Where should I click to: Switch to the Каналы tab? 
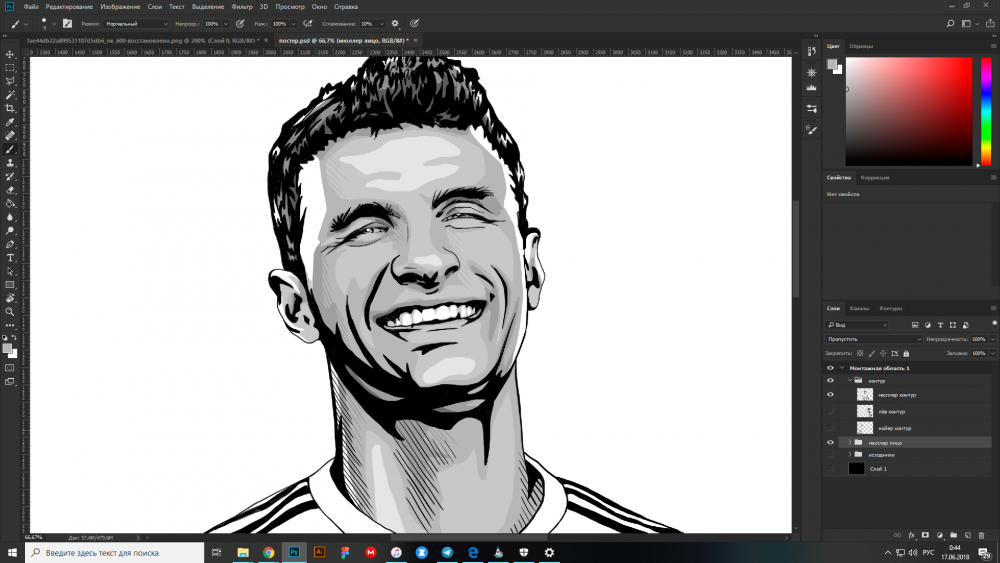859,308
